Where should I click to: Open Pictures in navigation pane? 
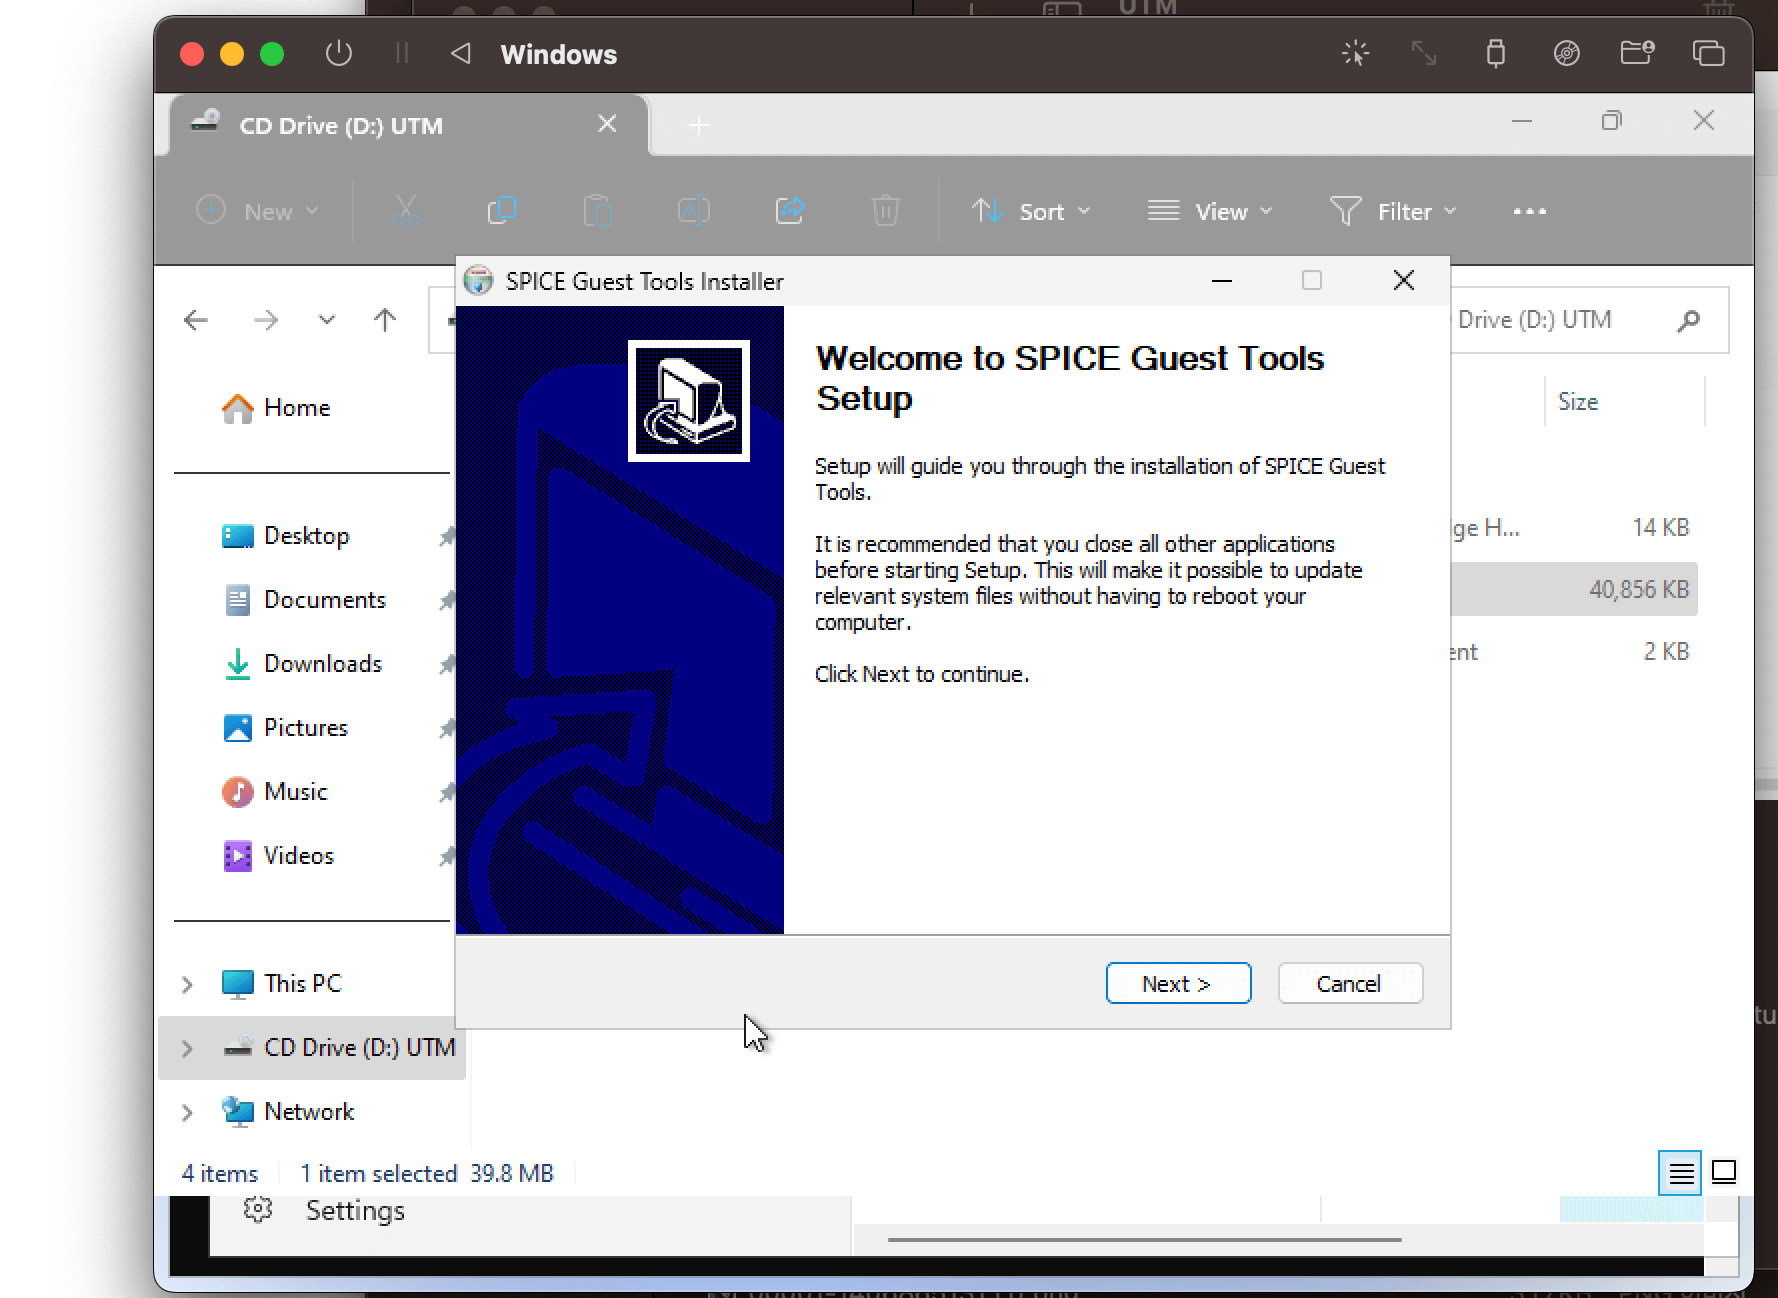[285, 728]
